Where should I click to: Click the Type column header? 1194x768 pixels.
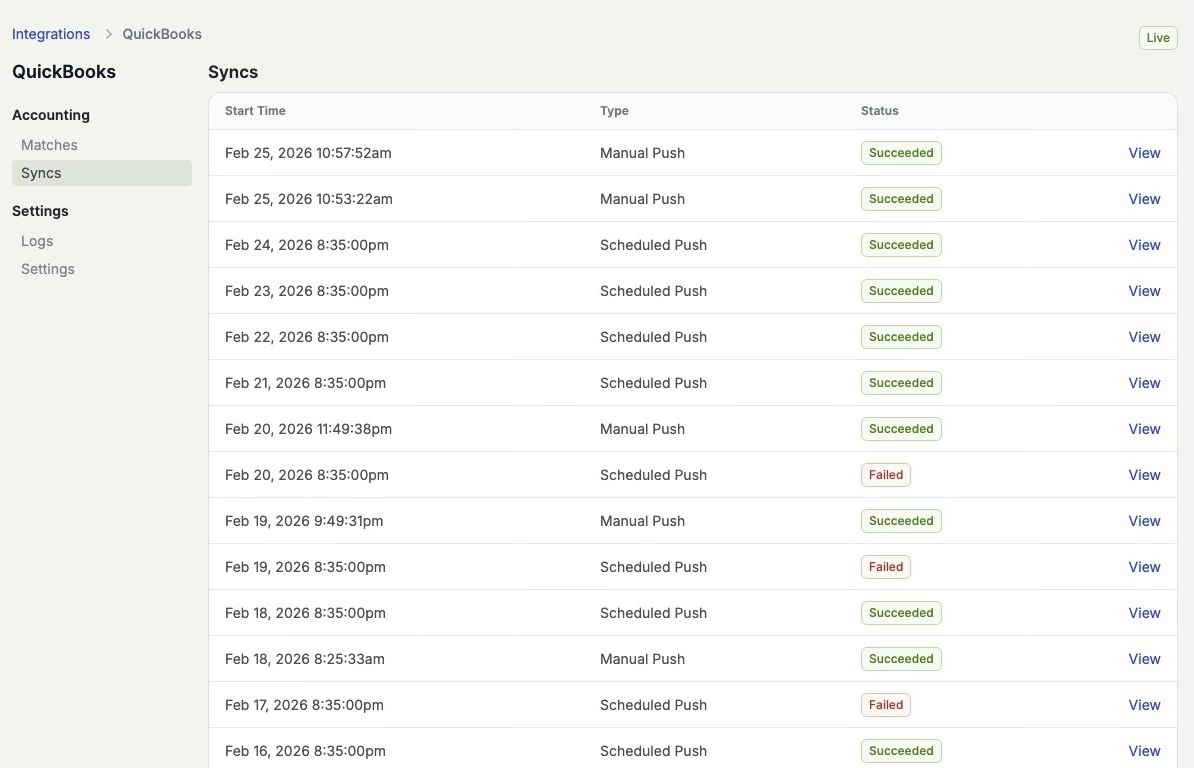pyautogui.click(x=614, y=111)
